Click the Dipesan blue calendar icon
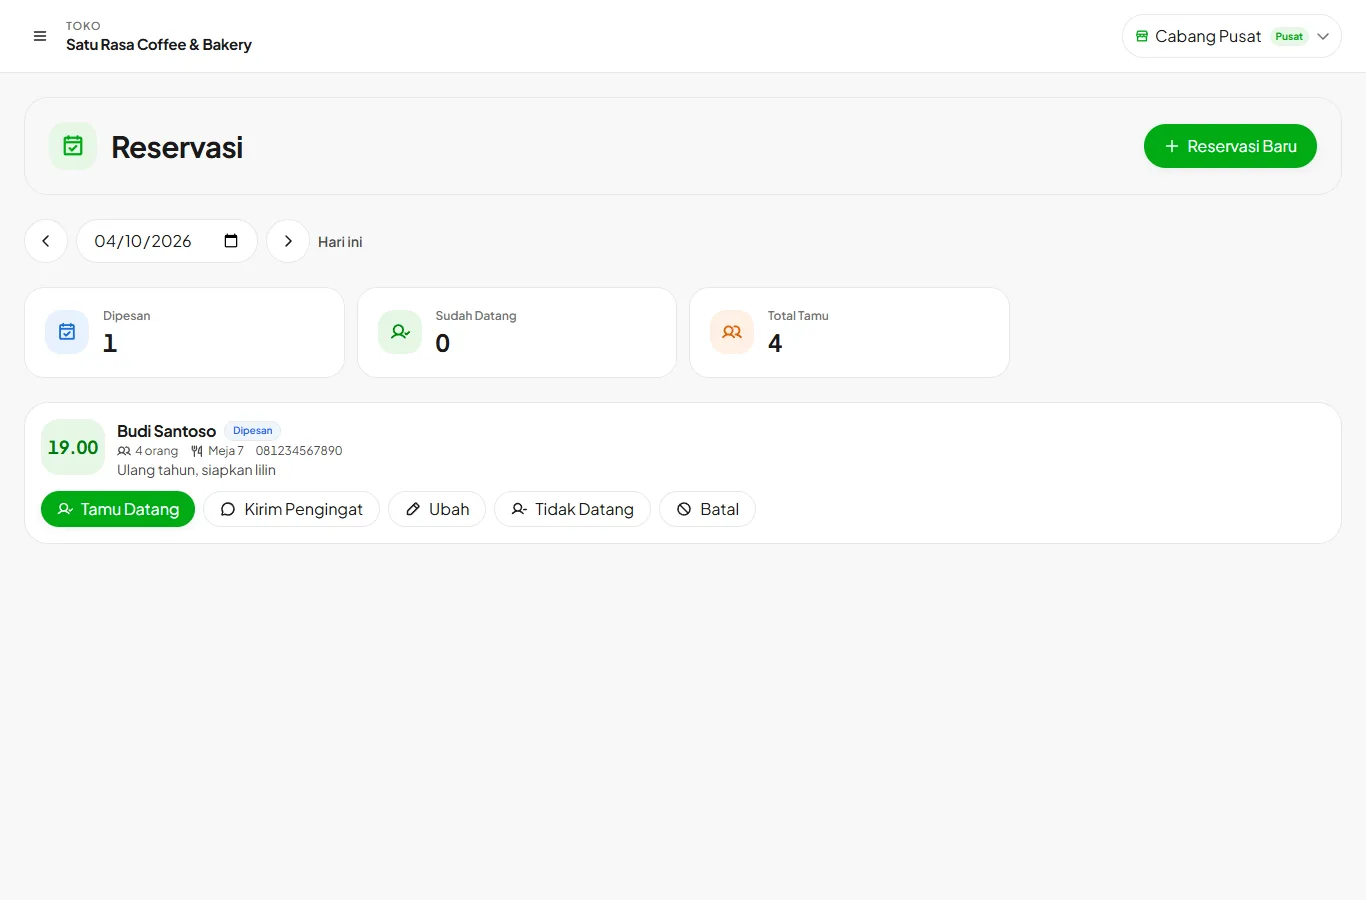Image resolution: width=1366 pixels, height=900 pixels. click(67, 332)
